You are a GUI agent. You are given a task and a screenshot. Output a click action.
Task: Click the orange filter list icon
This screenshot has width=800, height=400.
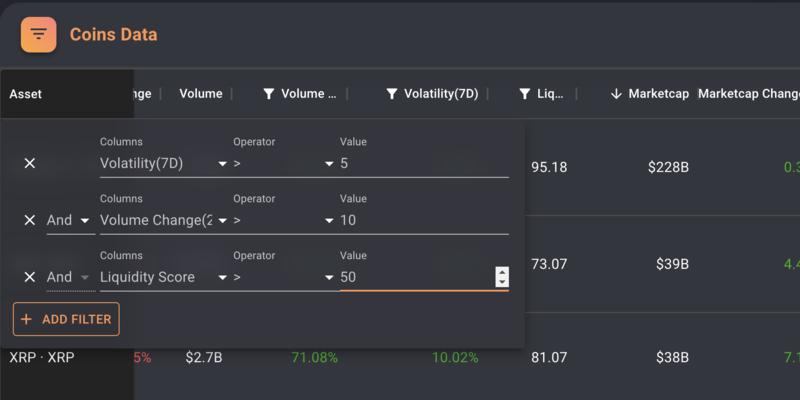click(38, 34)
